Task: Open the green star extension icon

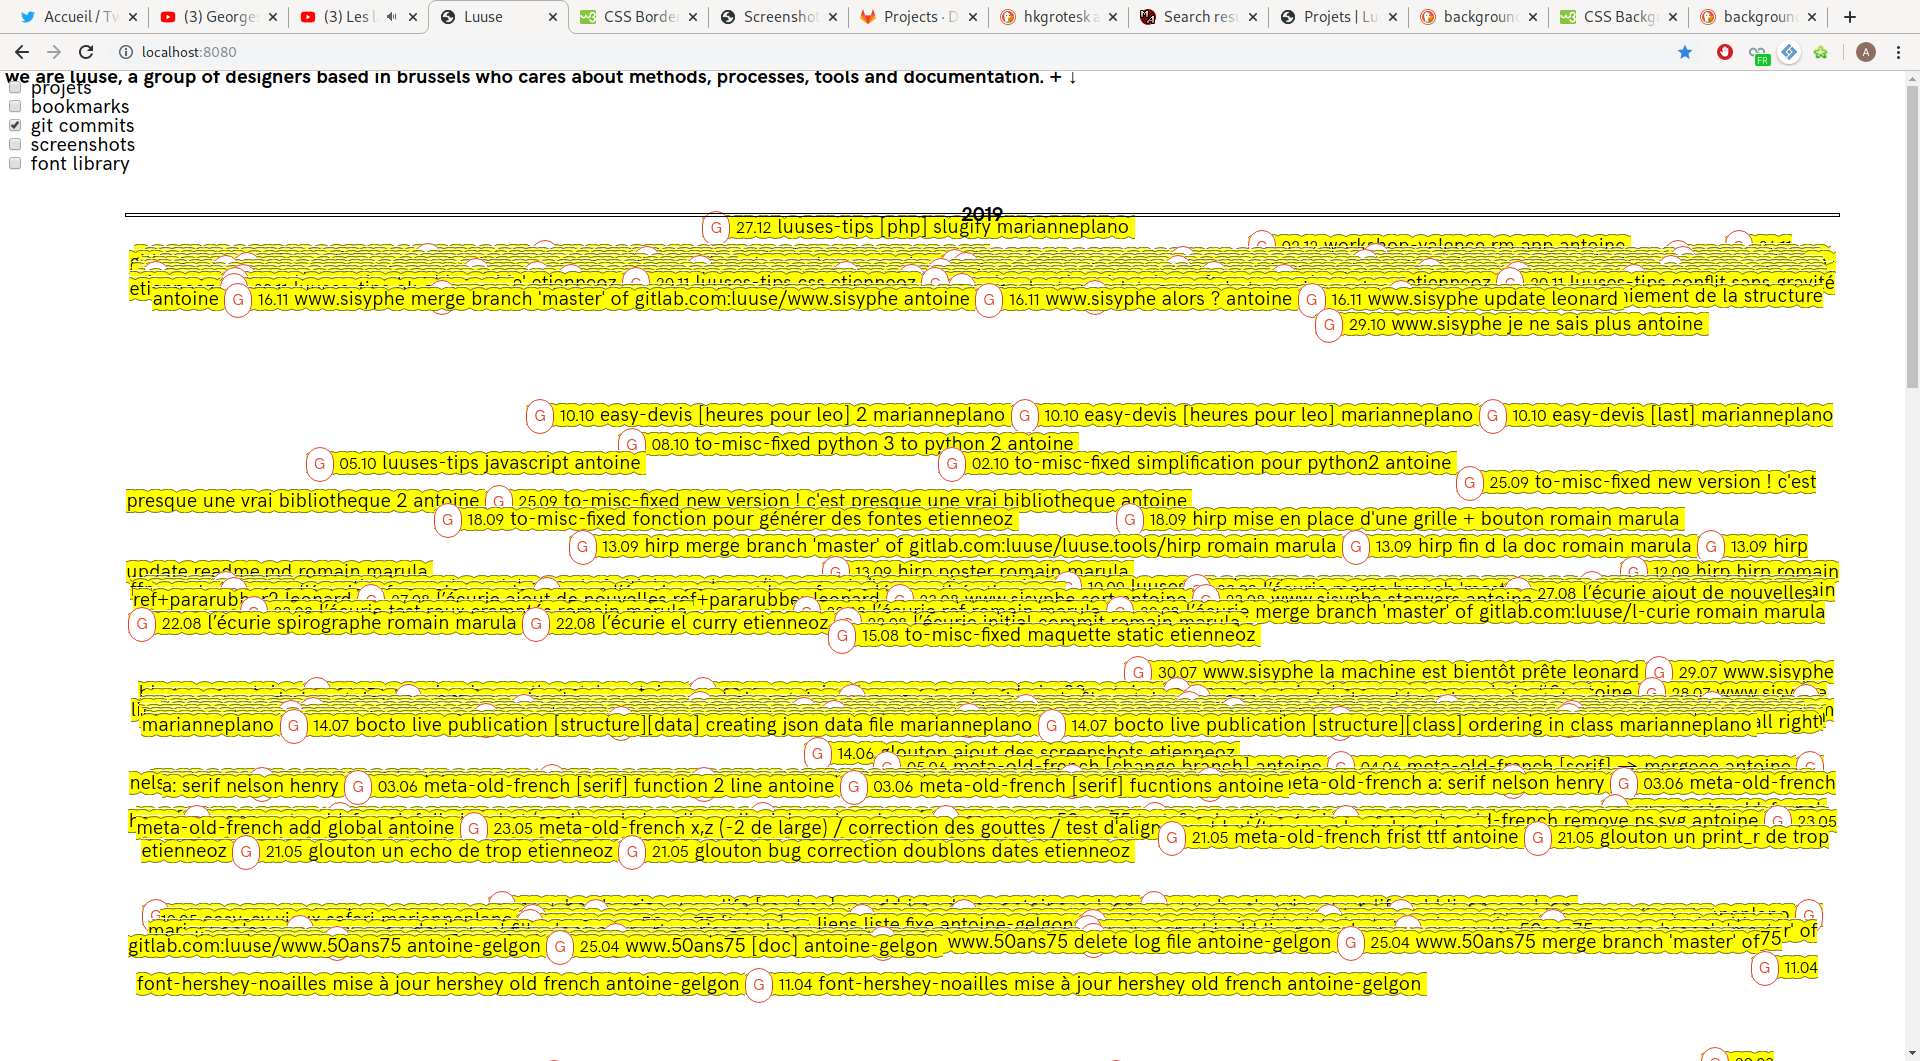Action: (x=1821, y=52)
